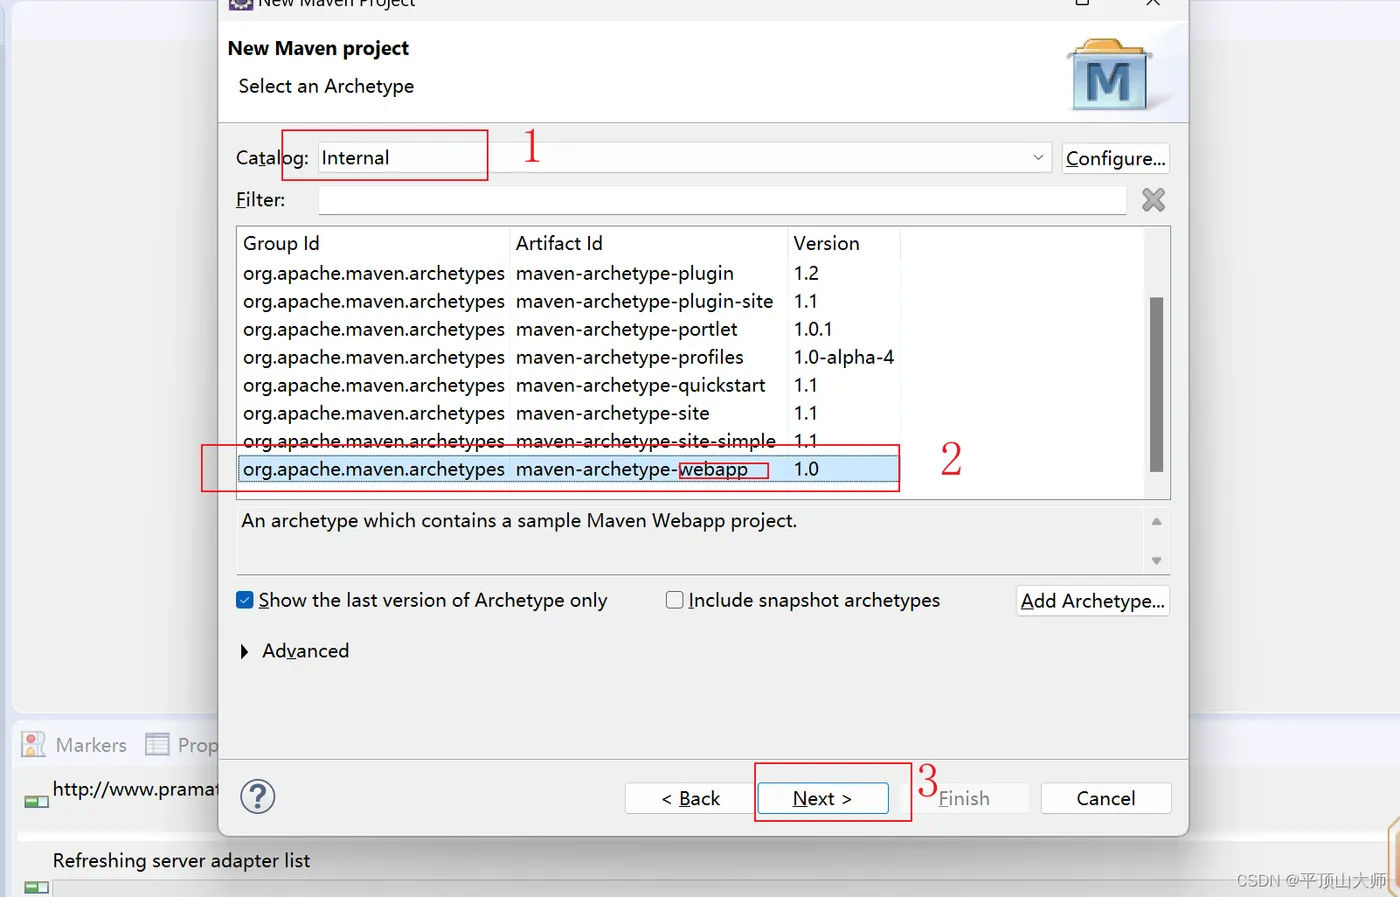Click the Properties tab icon in background window
1400x897 pixels.
(x=157, y=744)
